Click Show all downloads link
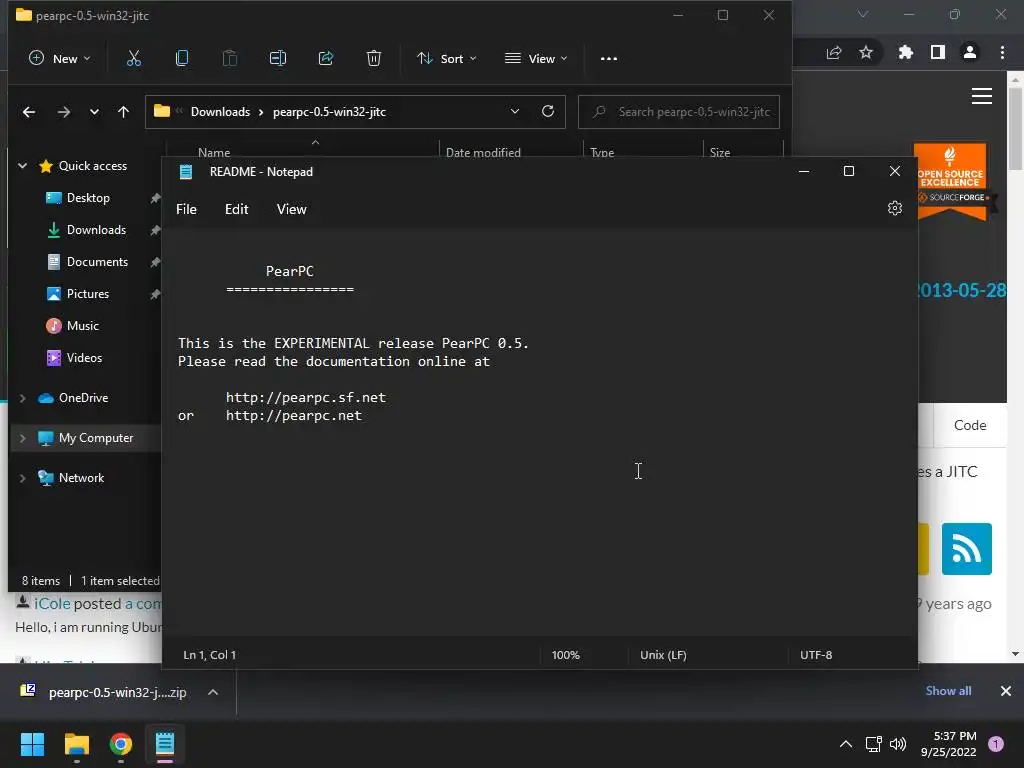 948,691
